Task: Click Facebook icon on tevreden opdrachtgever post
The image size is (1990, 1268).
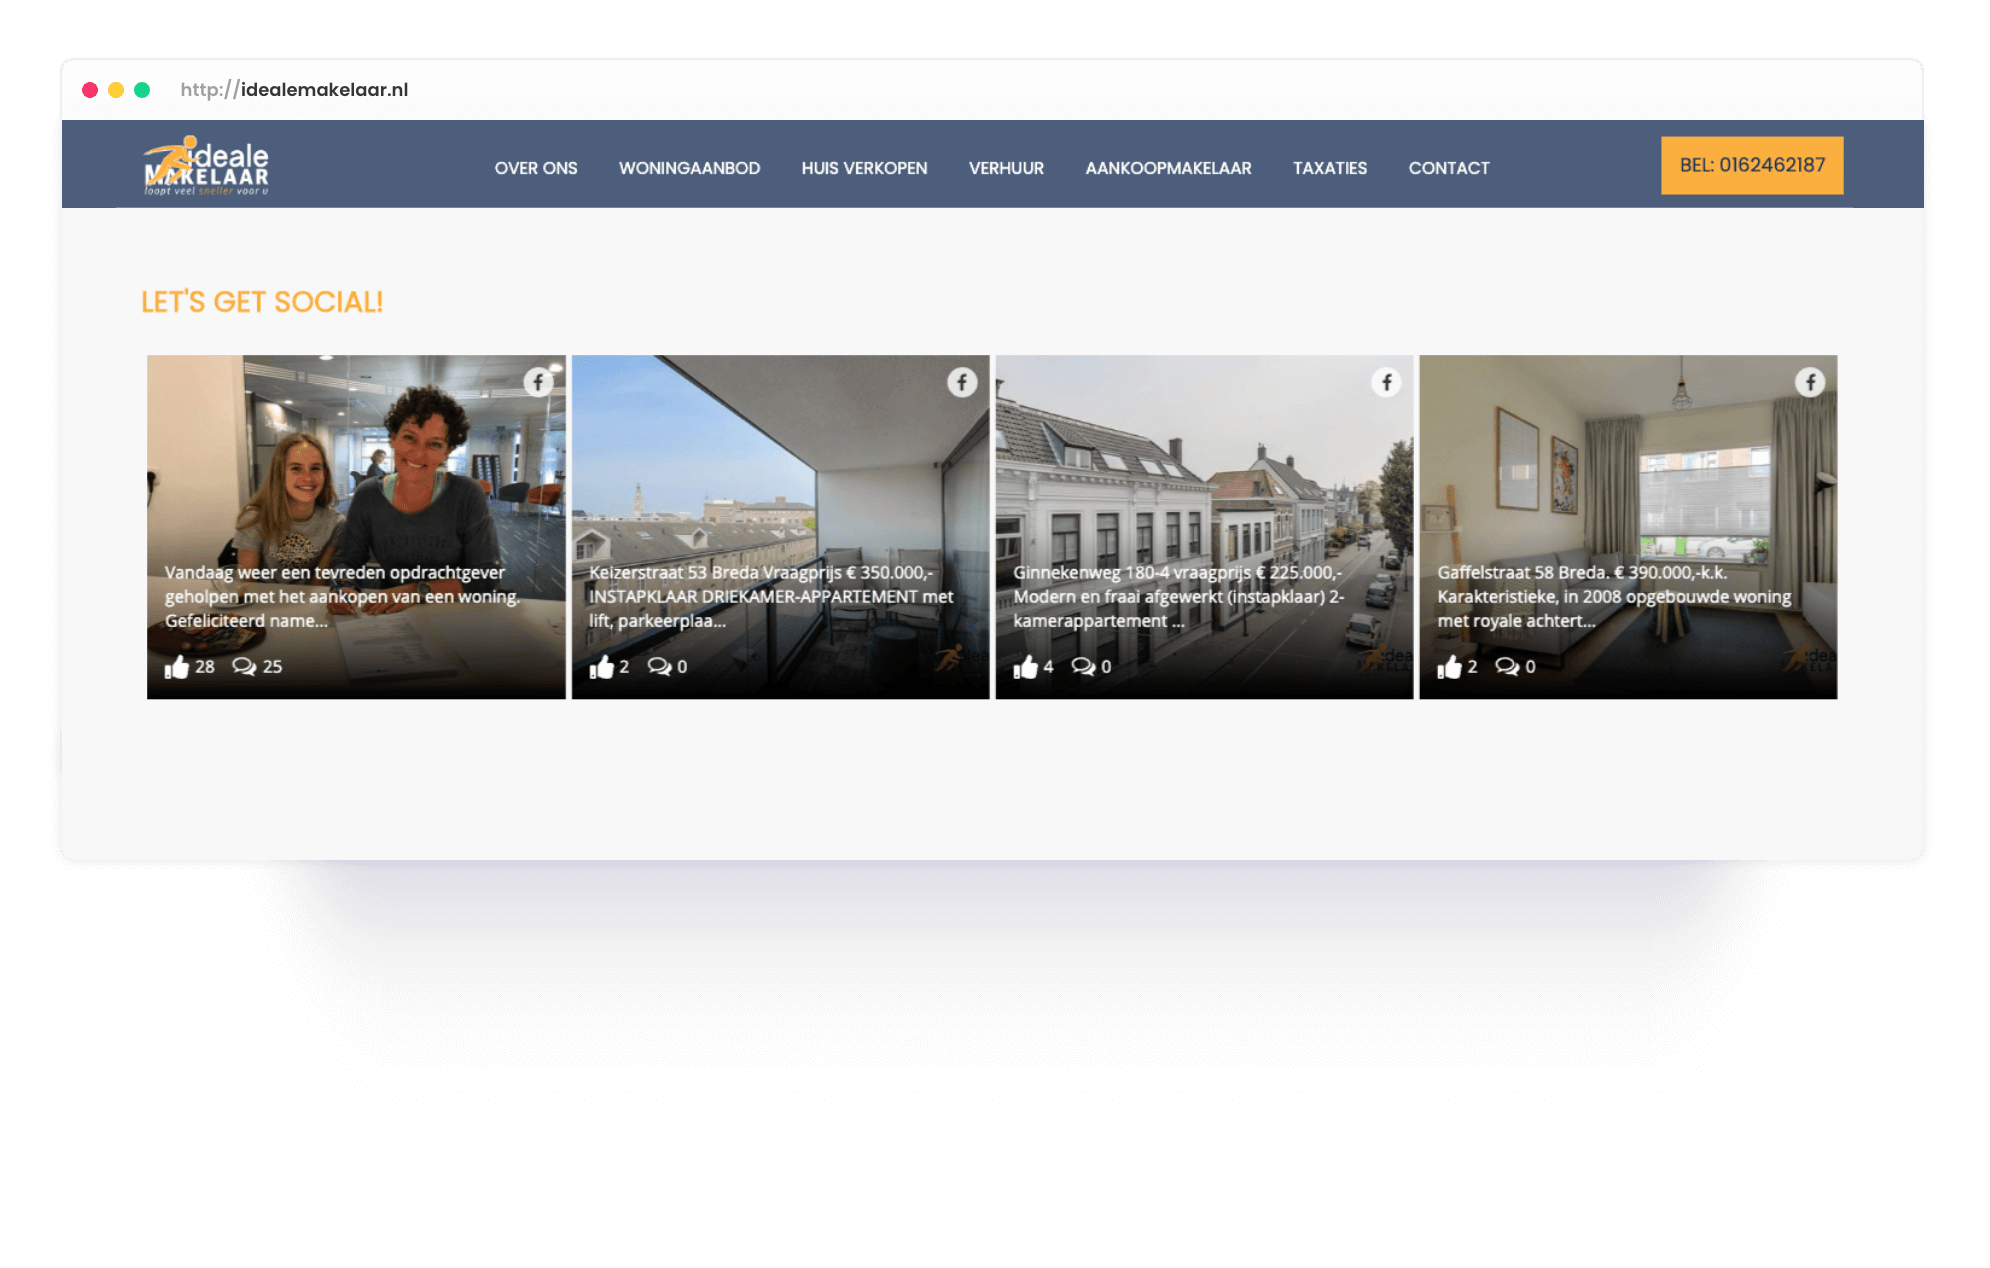Action: (538, 382)
